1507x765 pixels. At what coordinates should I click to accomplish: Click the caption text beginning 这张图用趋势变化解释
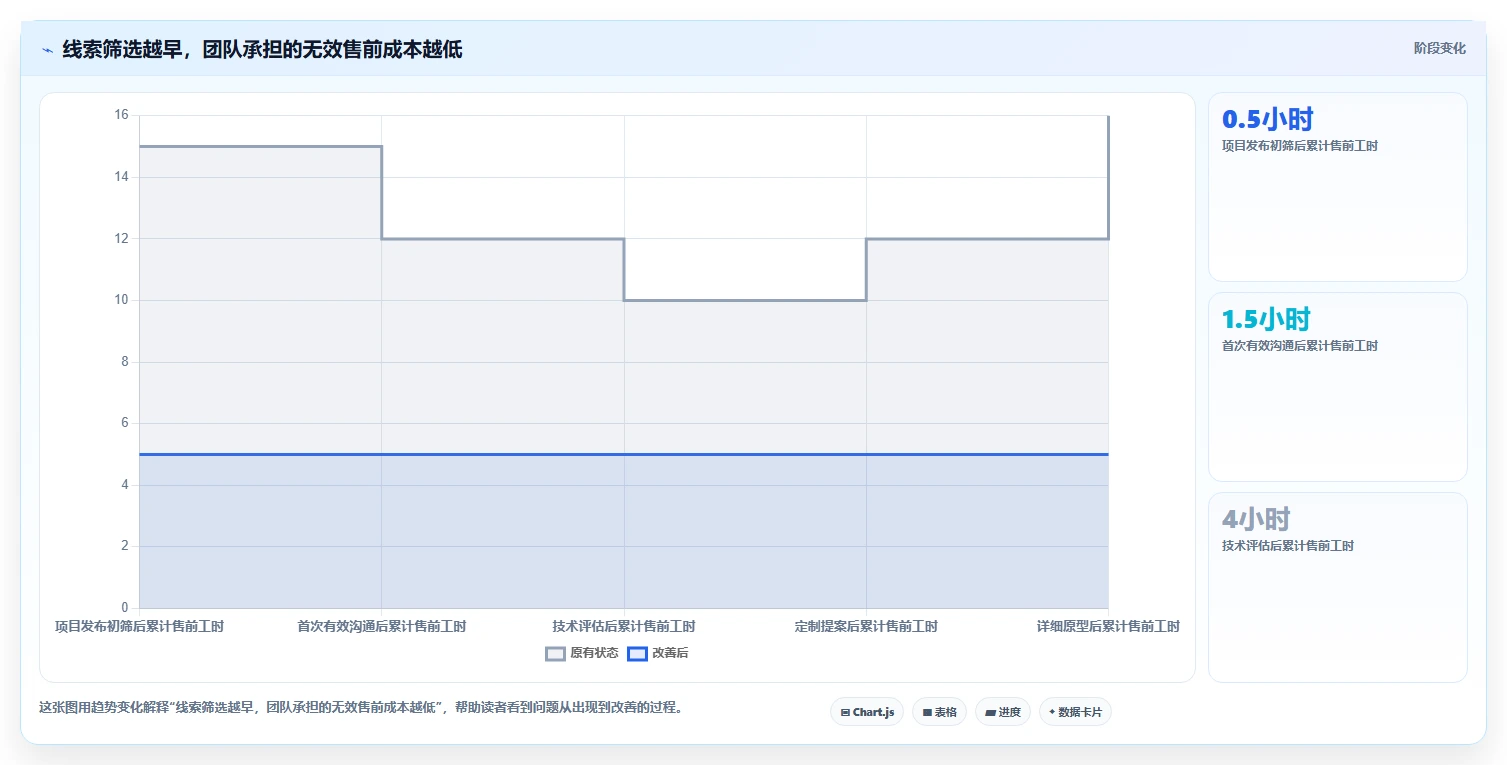[x=361, y=708]
